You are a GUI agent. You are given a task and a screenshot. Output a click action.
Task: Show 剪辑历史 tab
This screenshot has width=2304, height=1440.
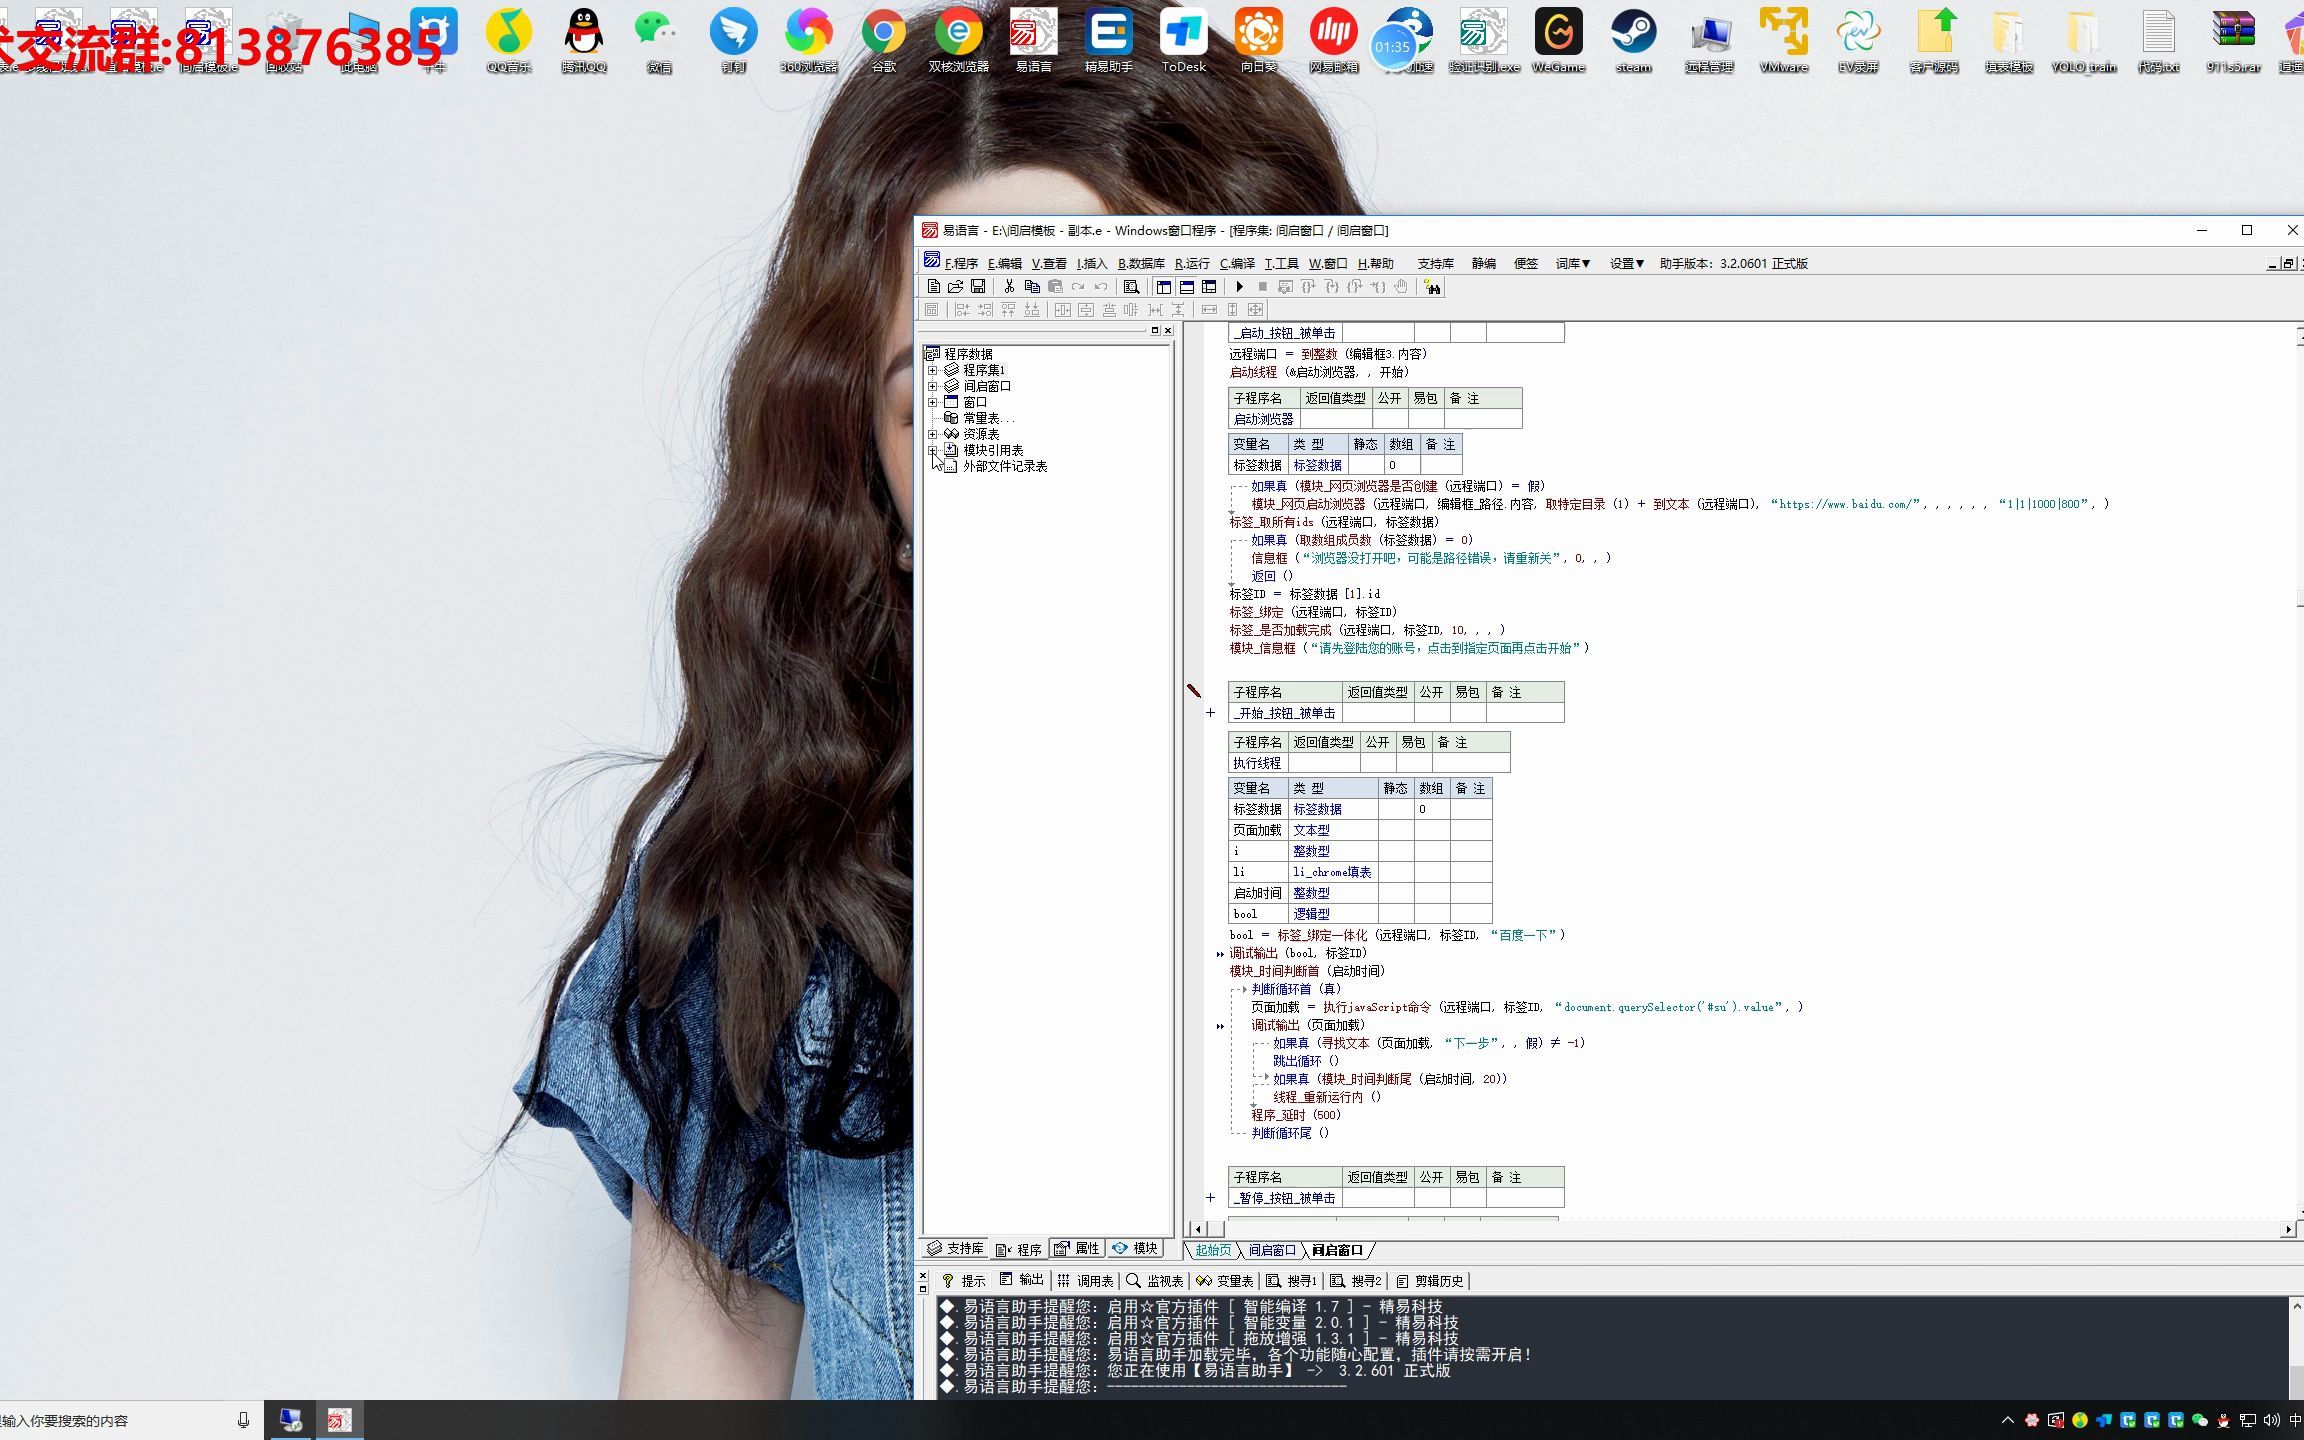point(1430,1281)
